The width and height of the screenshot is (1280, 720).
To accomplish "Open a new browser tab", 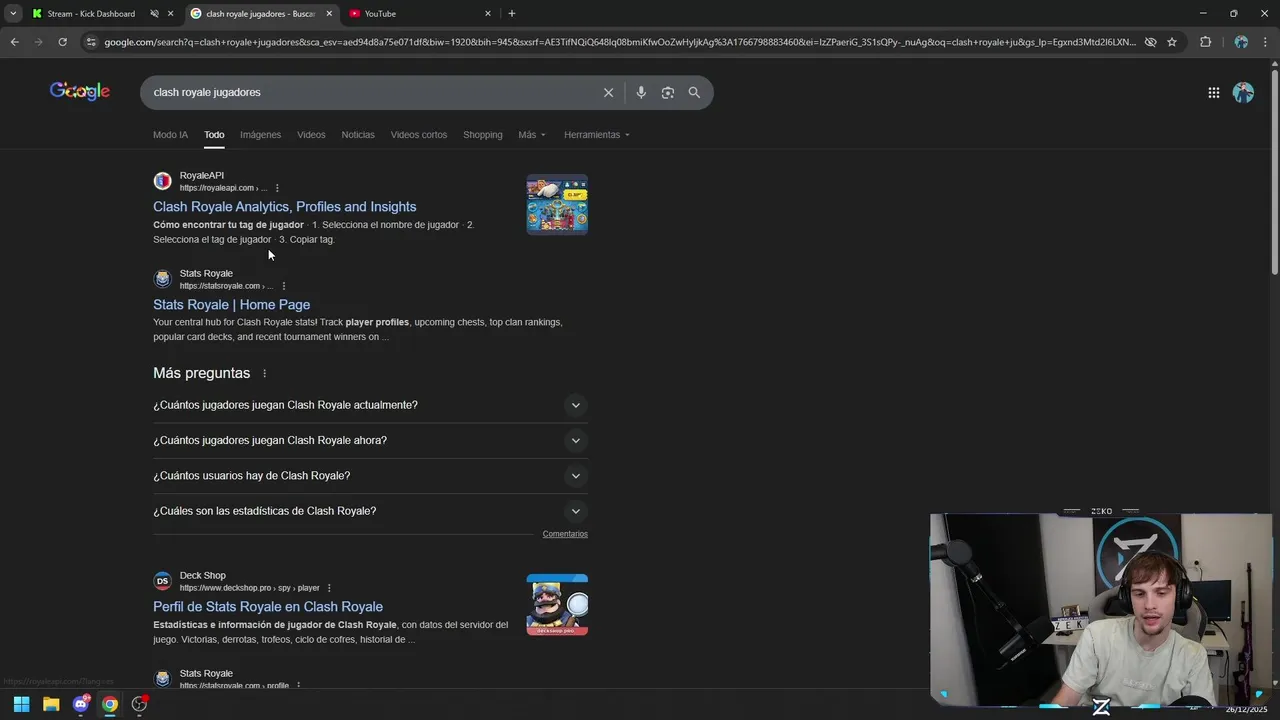I will click(512, 14).
